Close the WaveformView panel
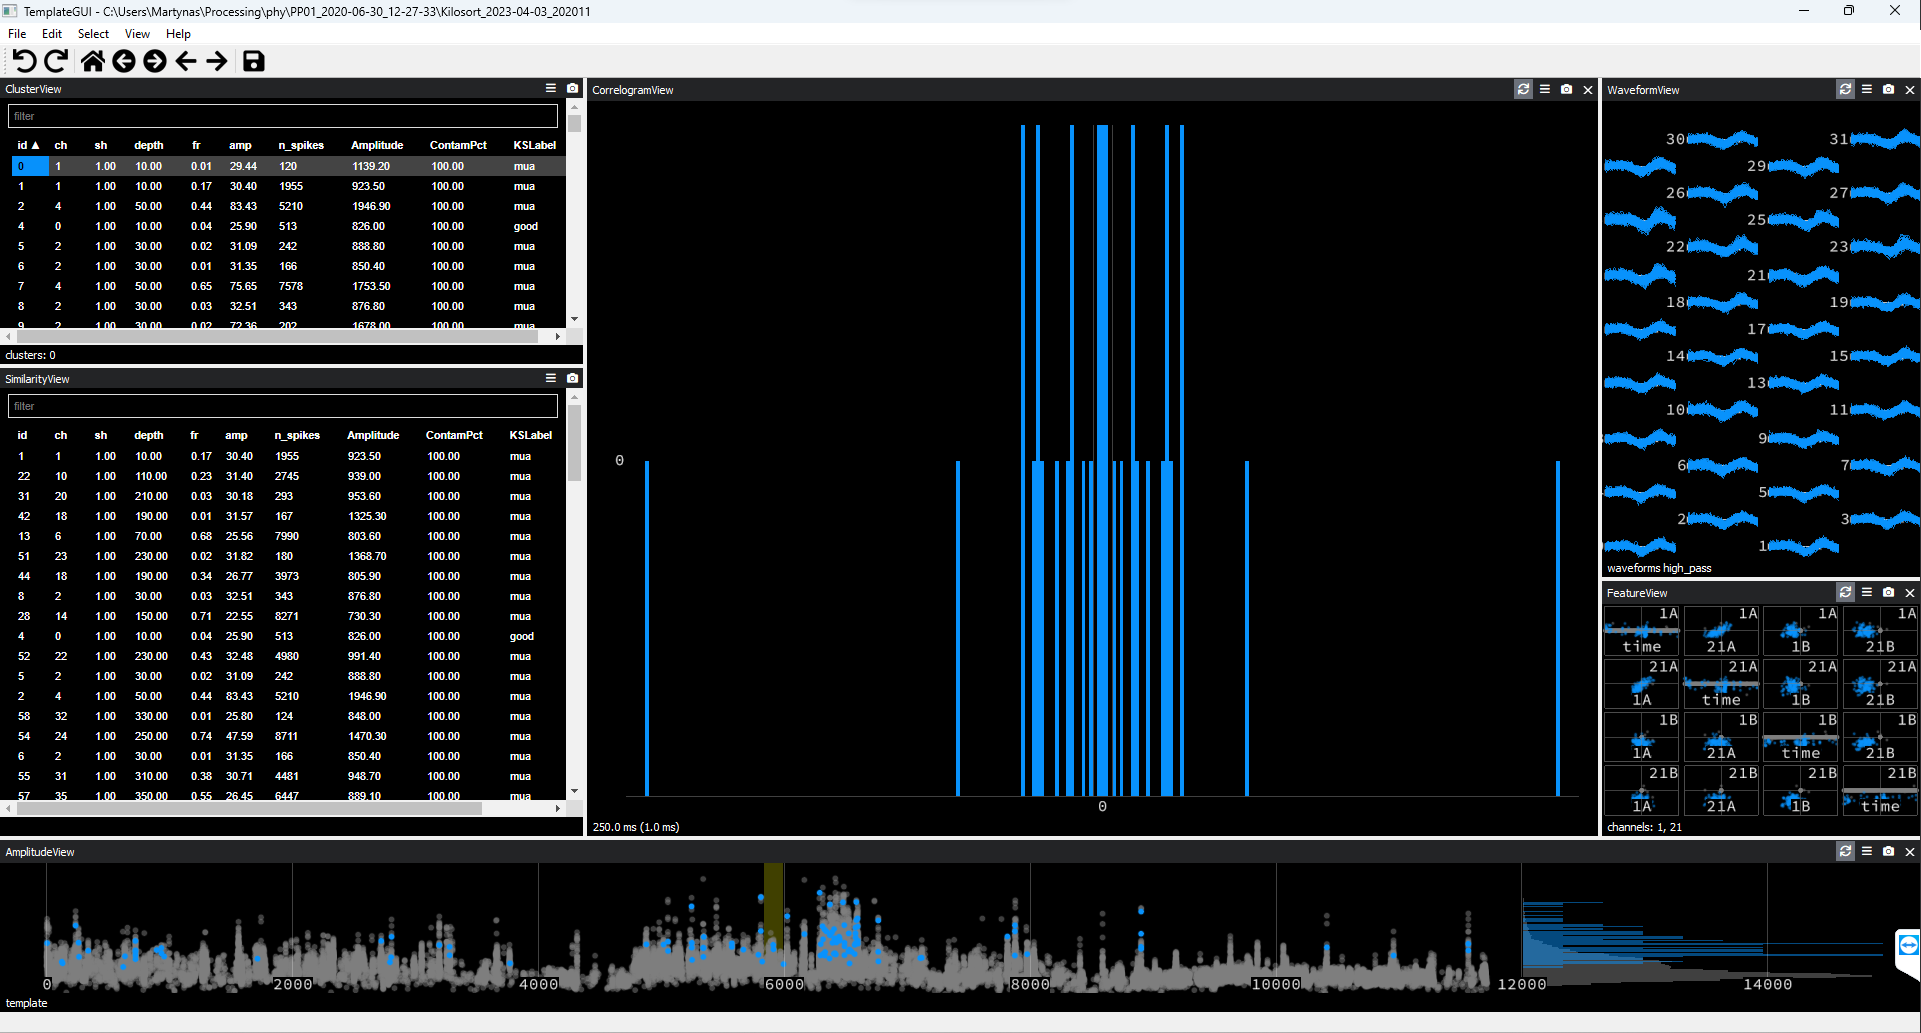This screenshot has width=1921, height=1033. [1910, 90]
